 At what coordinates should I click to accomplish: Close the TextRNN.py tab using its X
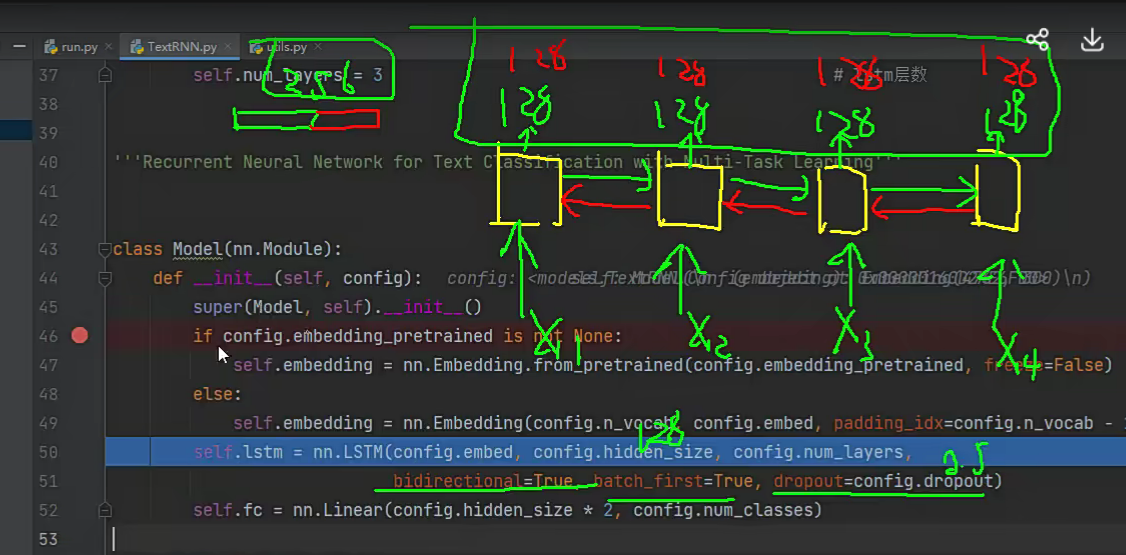tap(227, 47)
